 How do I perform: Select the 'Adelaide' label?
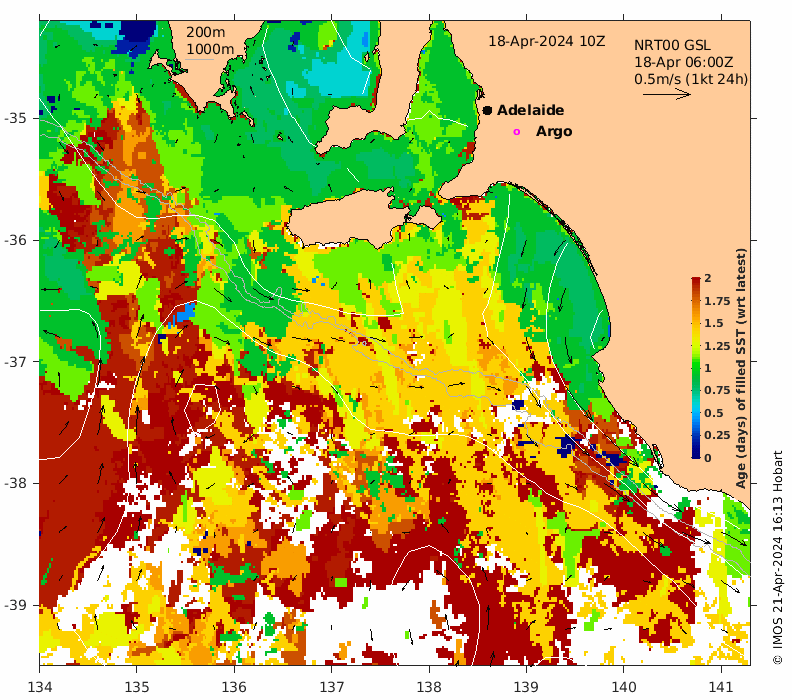530,110
